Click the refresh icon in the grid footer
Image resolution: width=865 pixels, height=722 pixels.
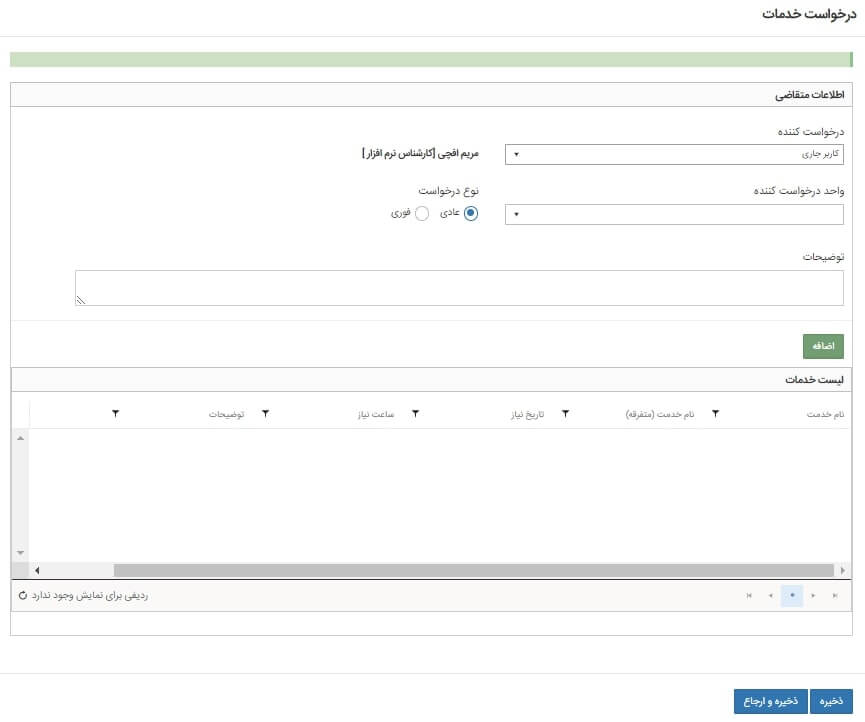point(23,596)
